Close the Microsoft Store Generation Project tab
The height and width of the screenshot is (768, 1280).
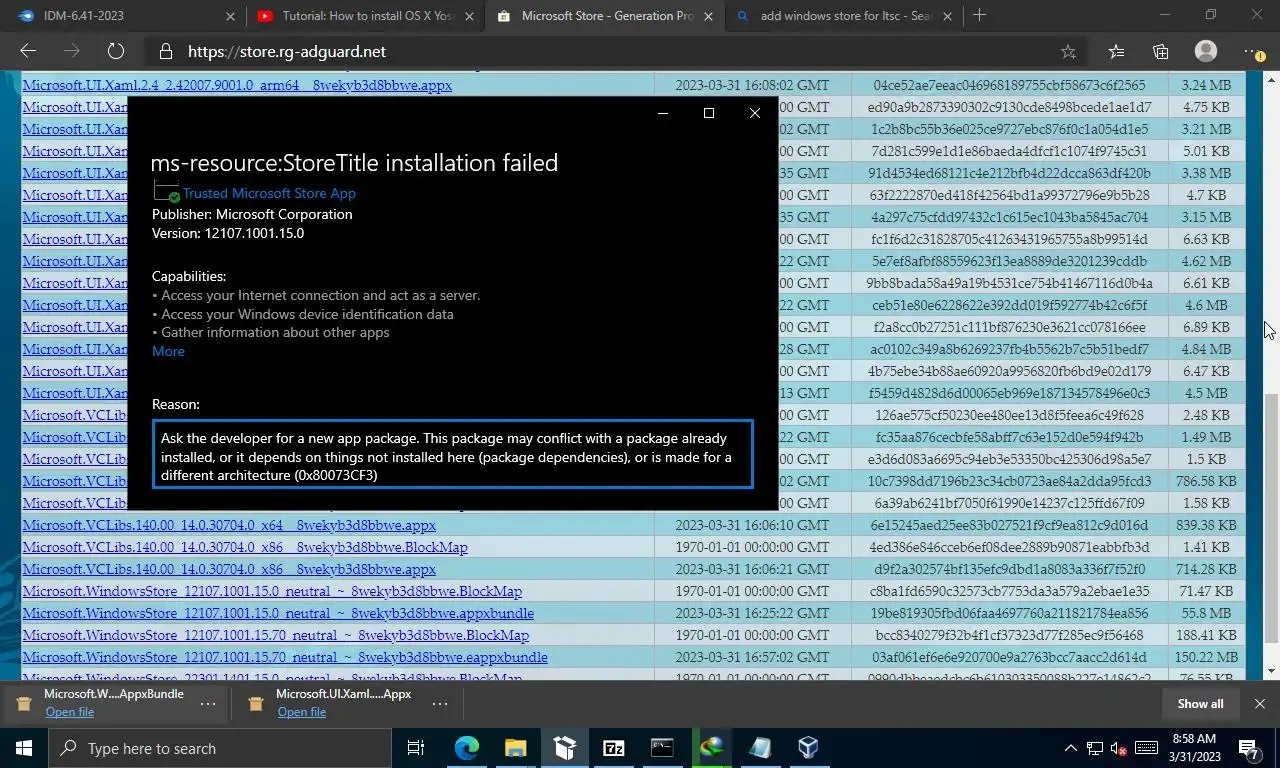pyautogui.click(x=709, y=16)
